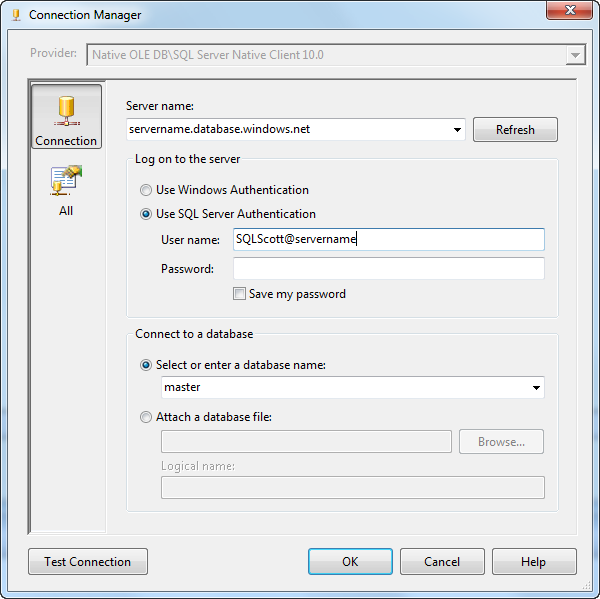Click the database file path field

click(x=306, y=442)
